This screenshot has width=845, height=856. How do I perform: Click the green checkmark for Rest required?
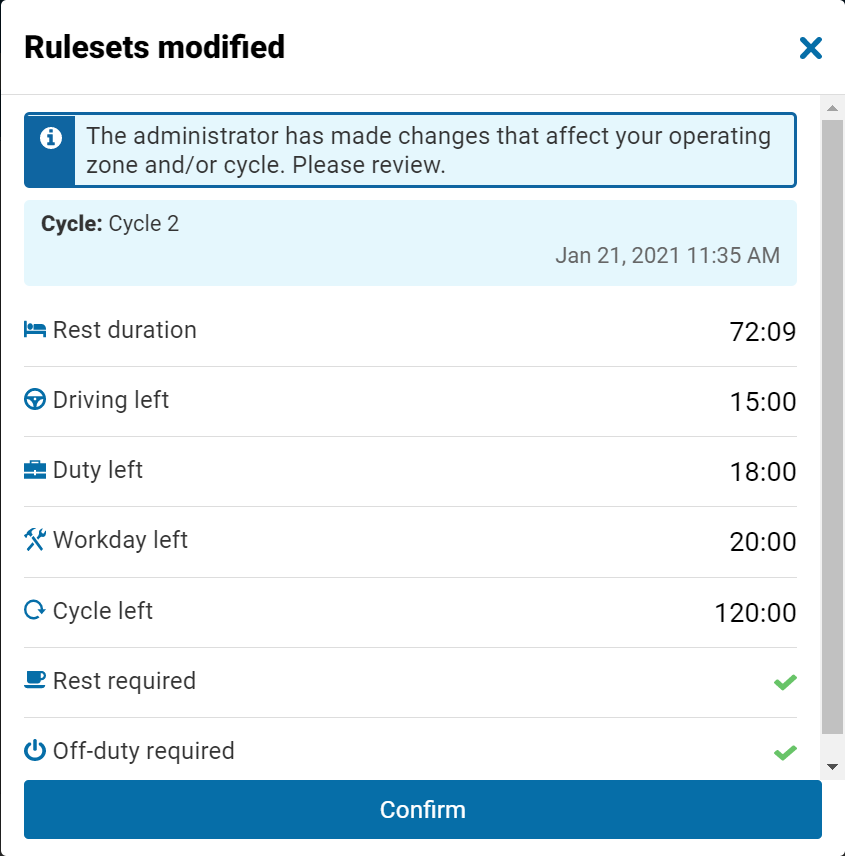click(x=785, y=682)
